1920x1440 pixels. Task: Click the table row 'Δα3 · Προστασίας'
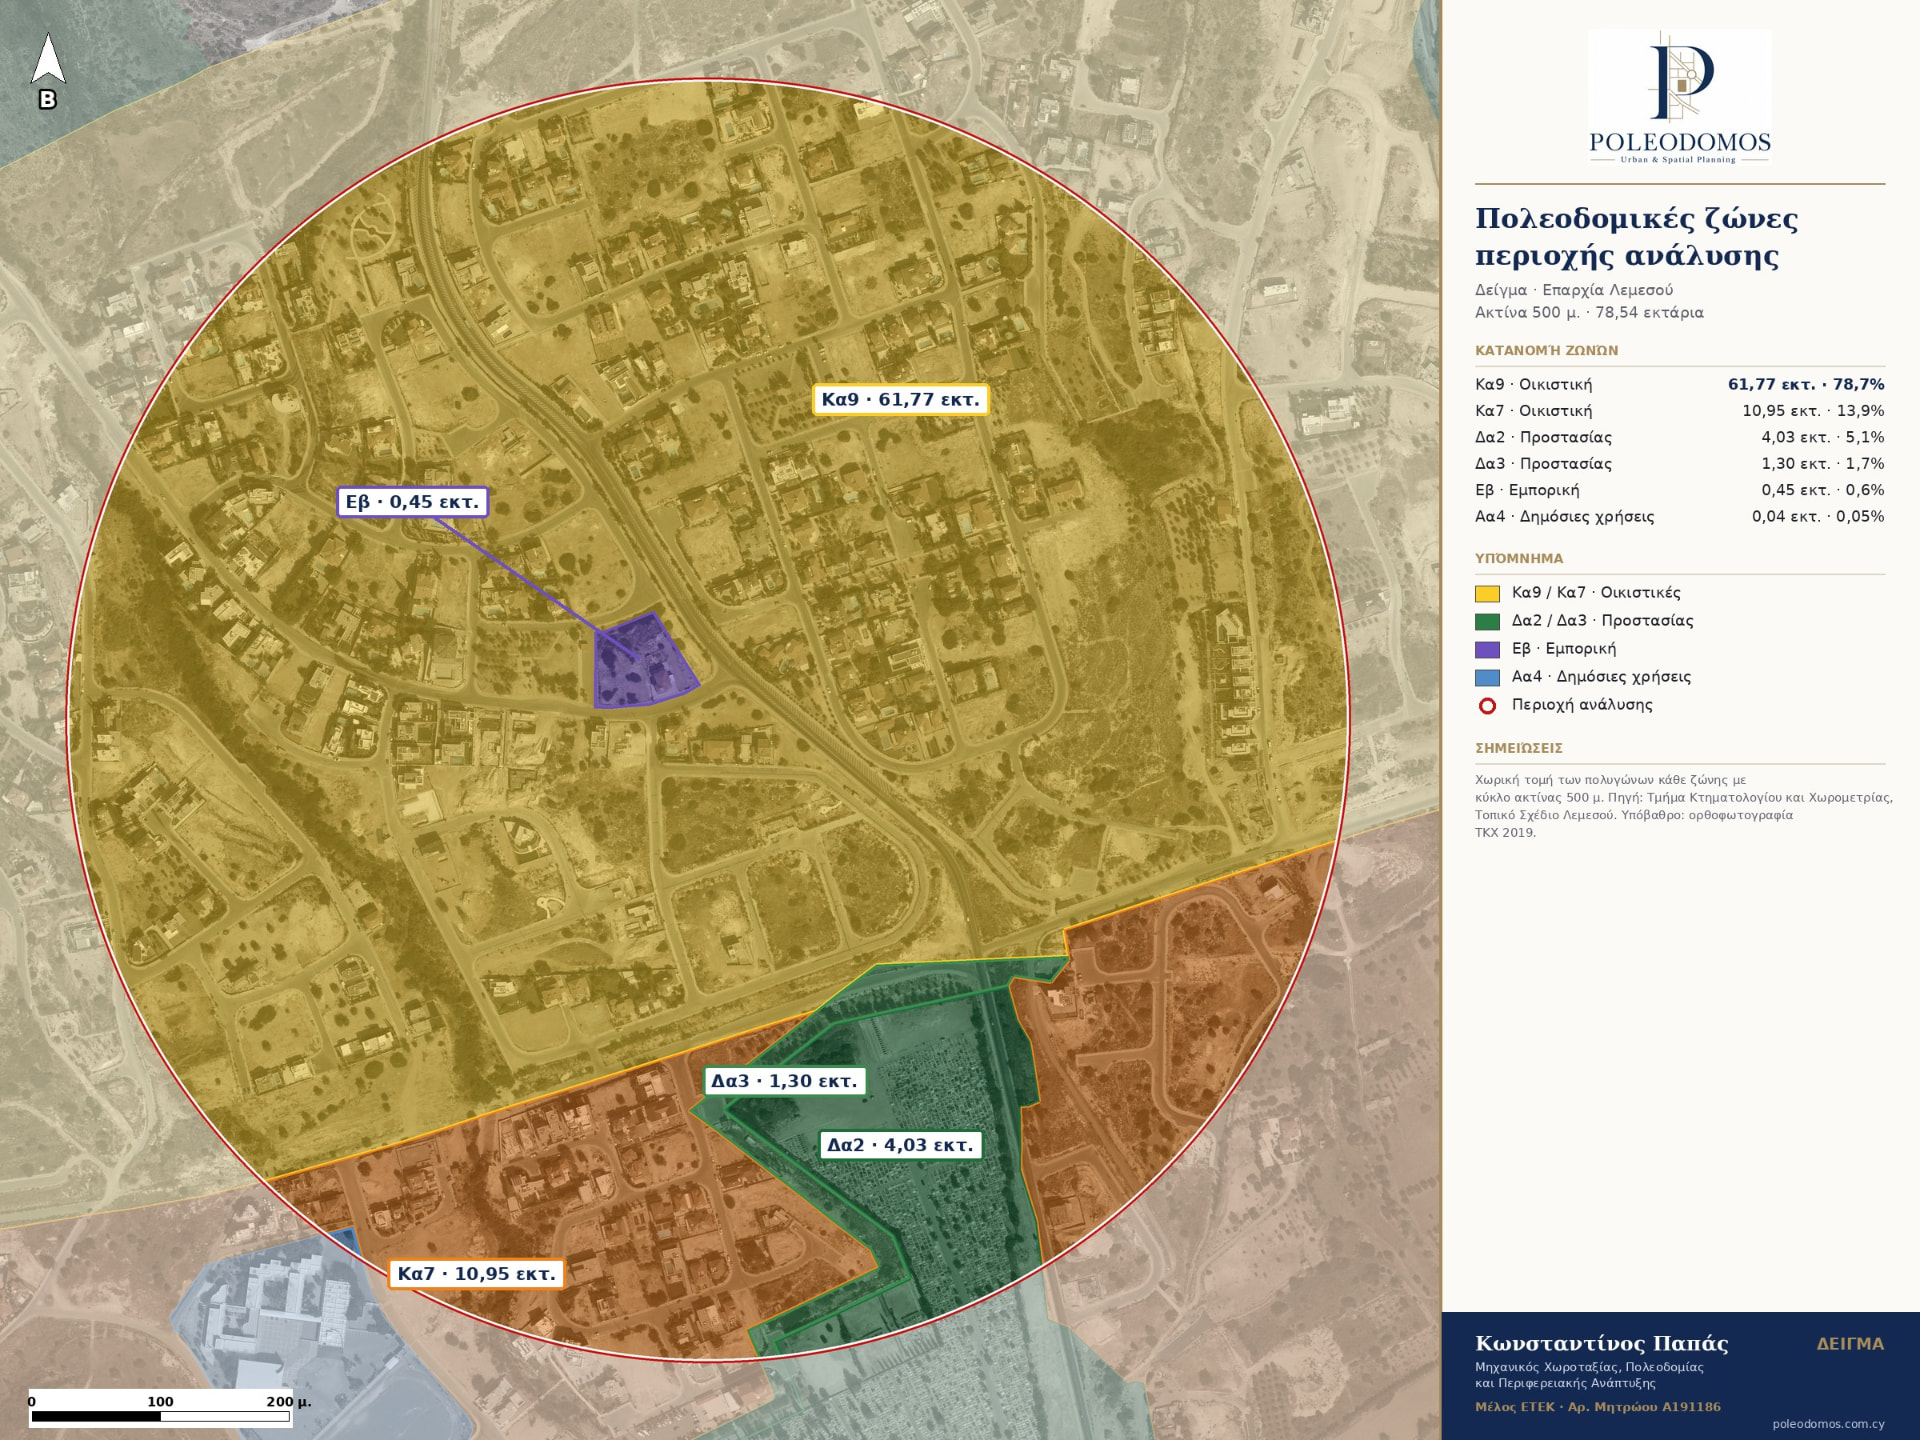(1680, 464)
